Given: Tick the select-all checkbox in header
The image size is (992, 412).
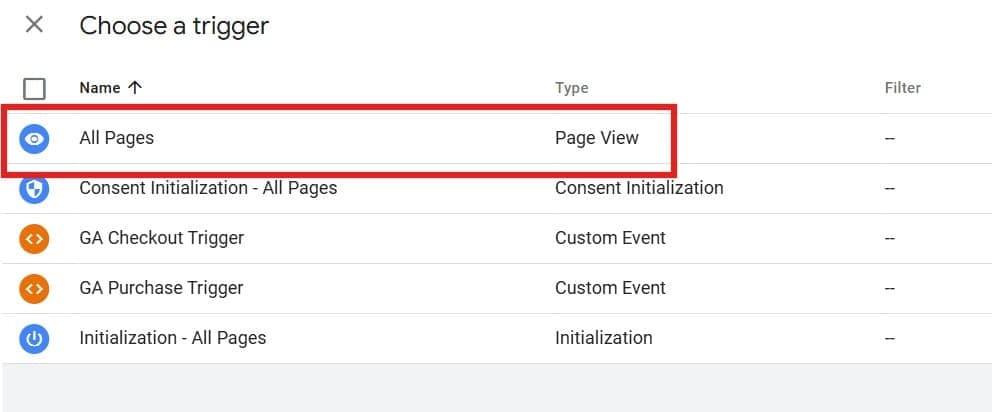Looking at the screenshot, I should 34,88.
